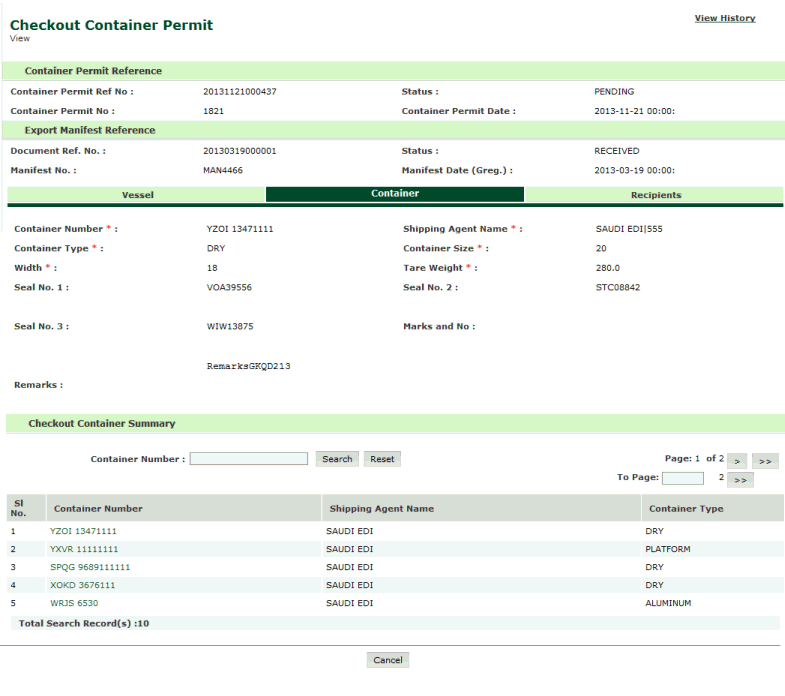Jump to last page using double arrow beside next
The image size is (785, 696).
[764, 460]
